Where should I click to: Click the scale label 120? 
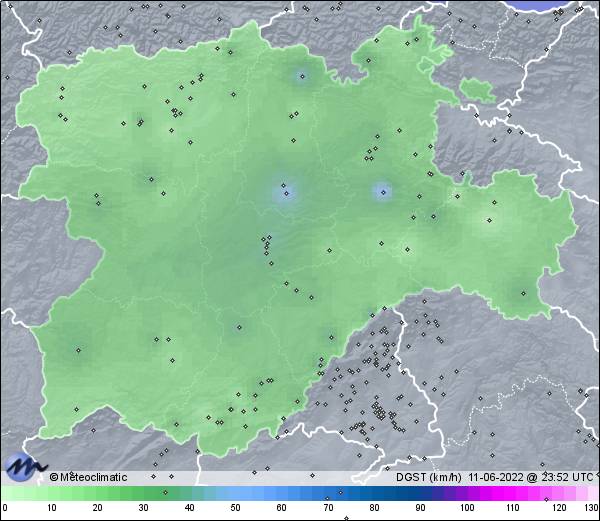pos(559,508)
